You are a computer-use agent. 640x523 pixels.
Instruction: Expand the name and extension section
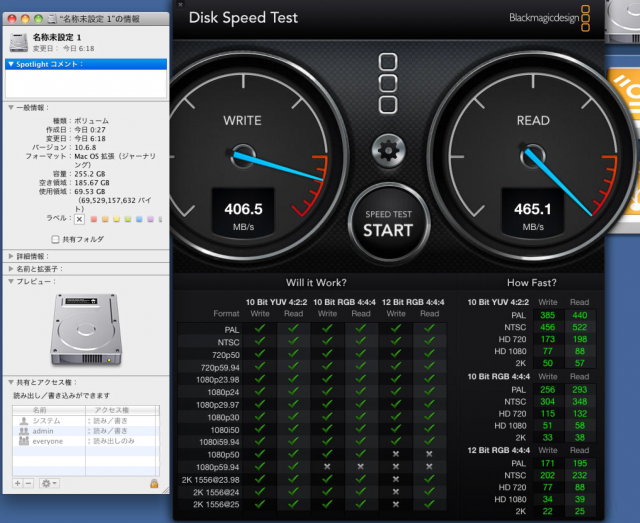tap(11, 269)
